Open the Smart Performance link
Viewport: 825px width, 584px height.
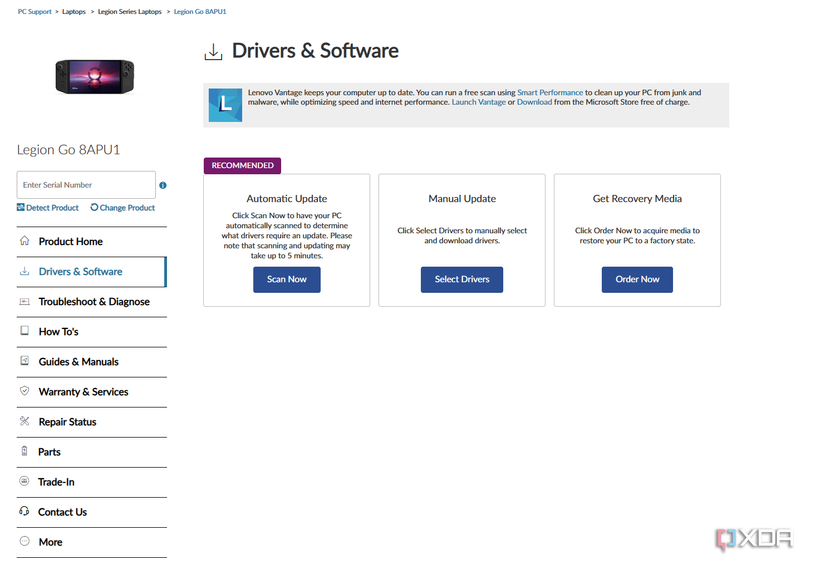(549, 92)
